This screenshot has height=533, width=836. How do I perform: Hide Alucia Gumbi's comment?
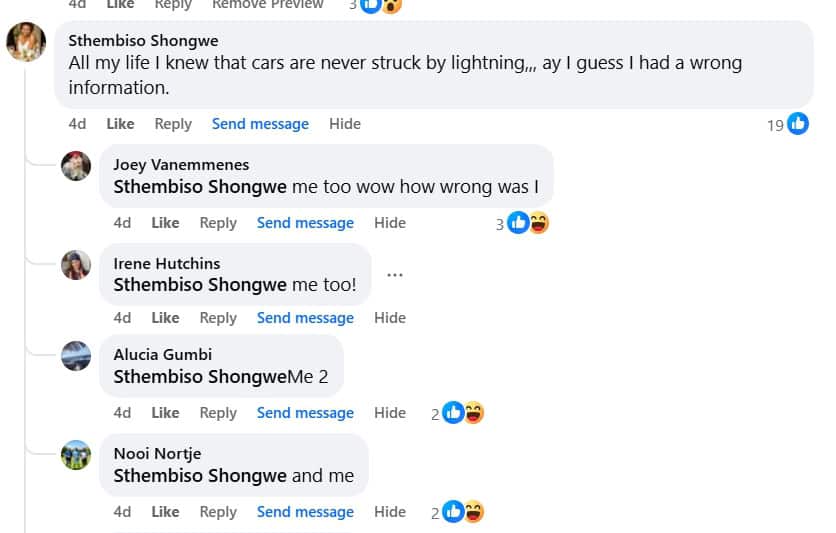point(390,413)
